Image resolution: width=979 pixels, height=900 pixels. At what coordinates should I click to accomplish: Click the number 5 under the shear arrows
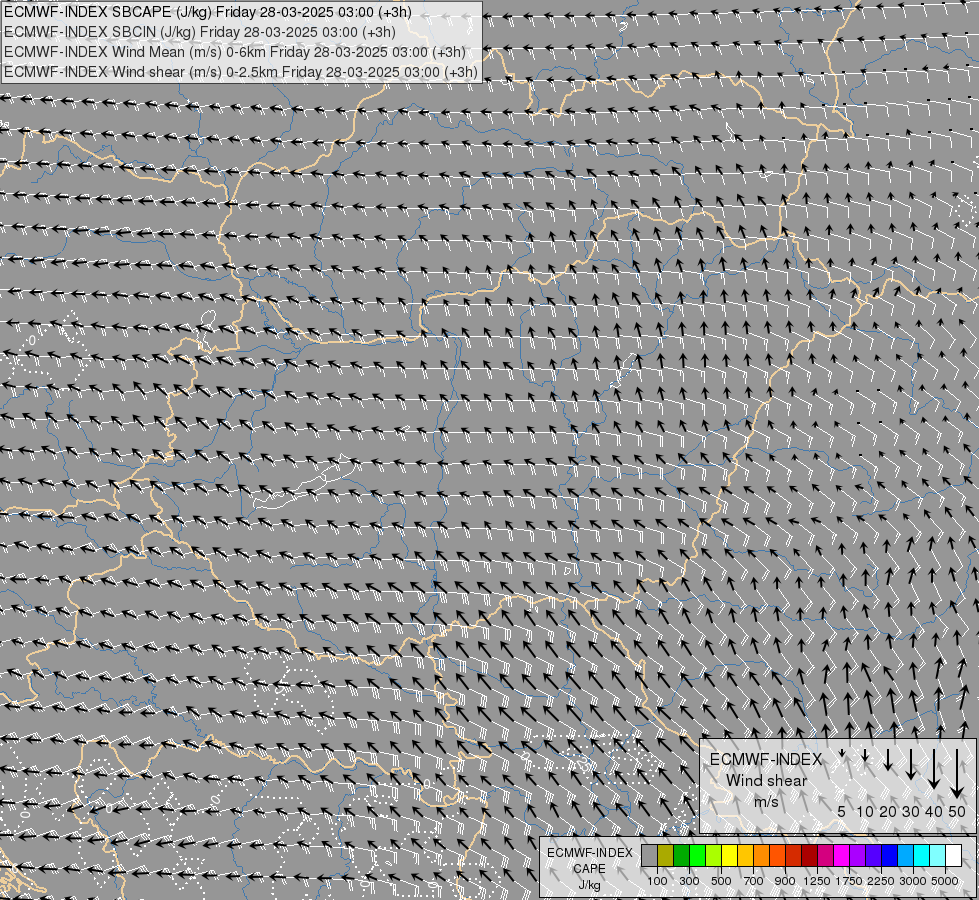point(842,811)
